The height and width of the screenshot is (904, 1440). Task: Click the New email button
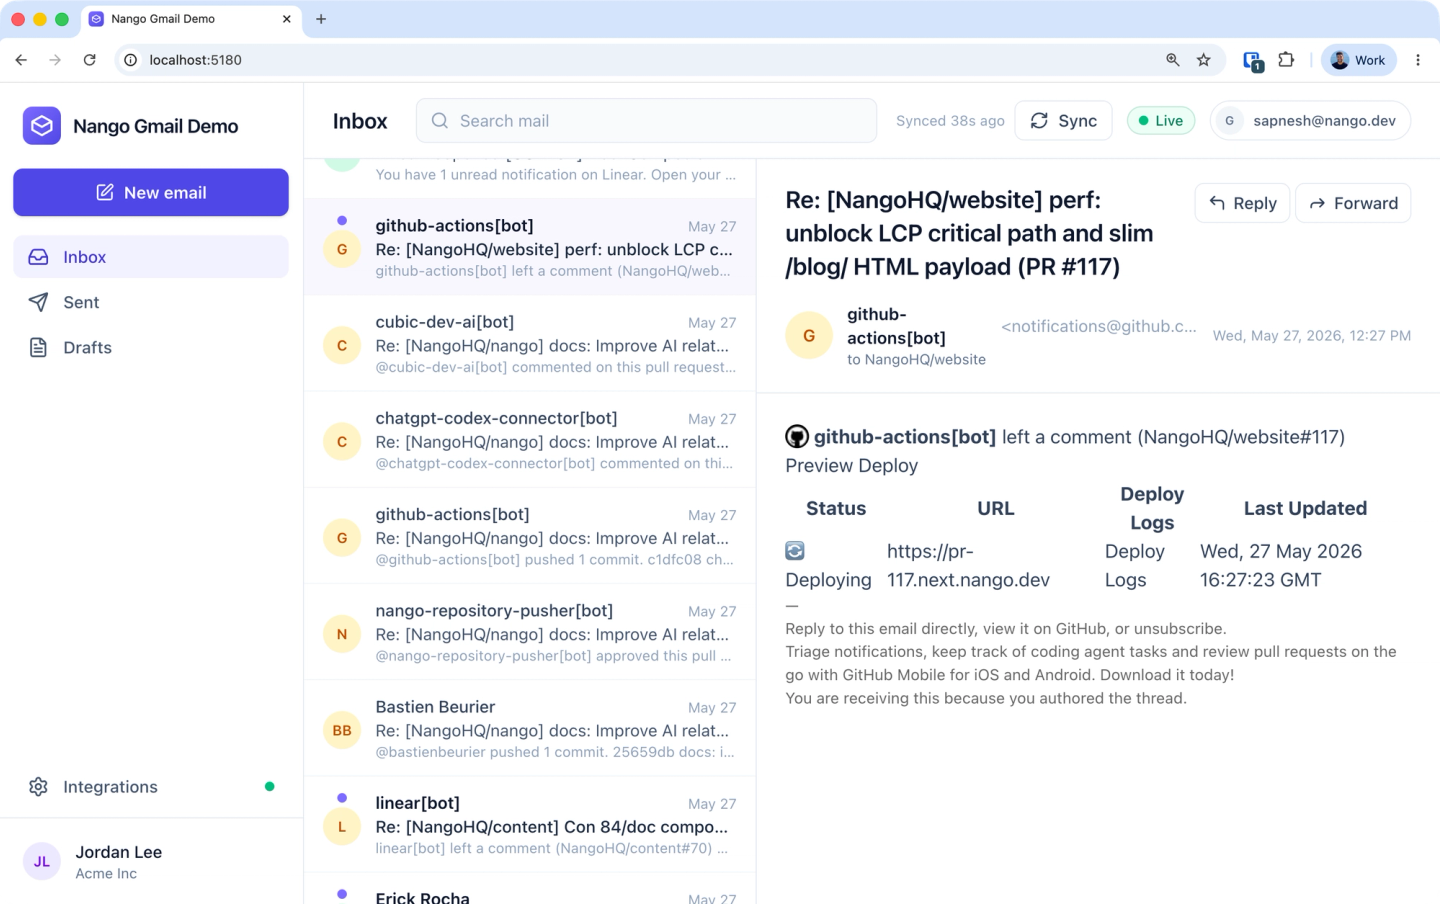[151, 192]
